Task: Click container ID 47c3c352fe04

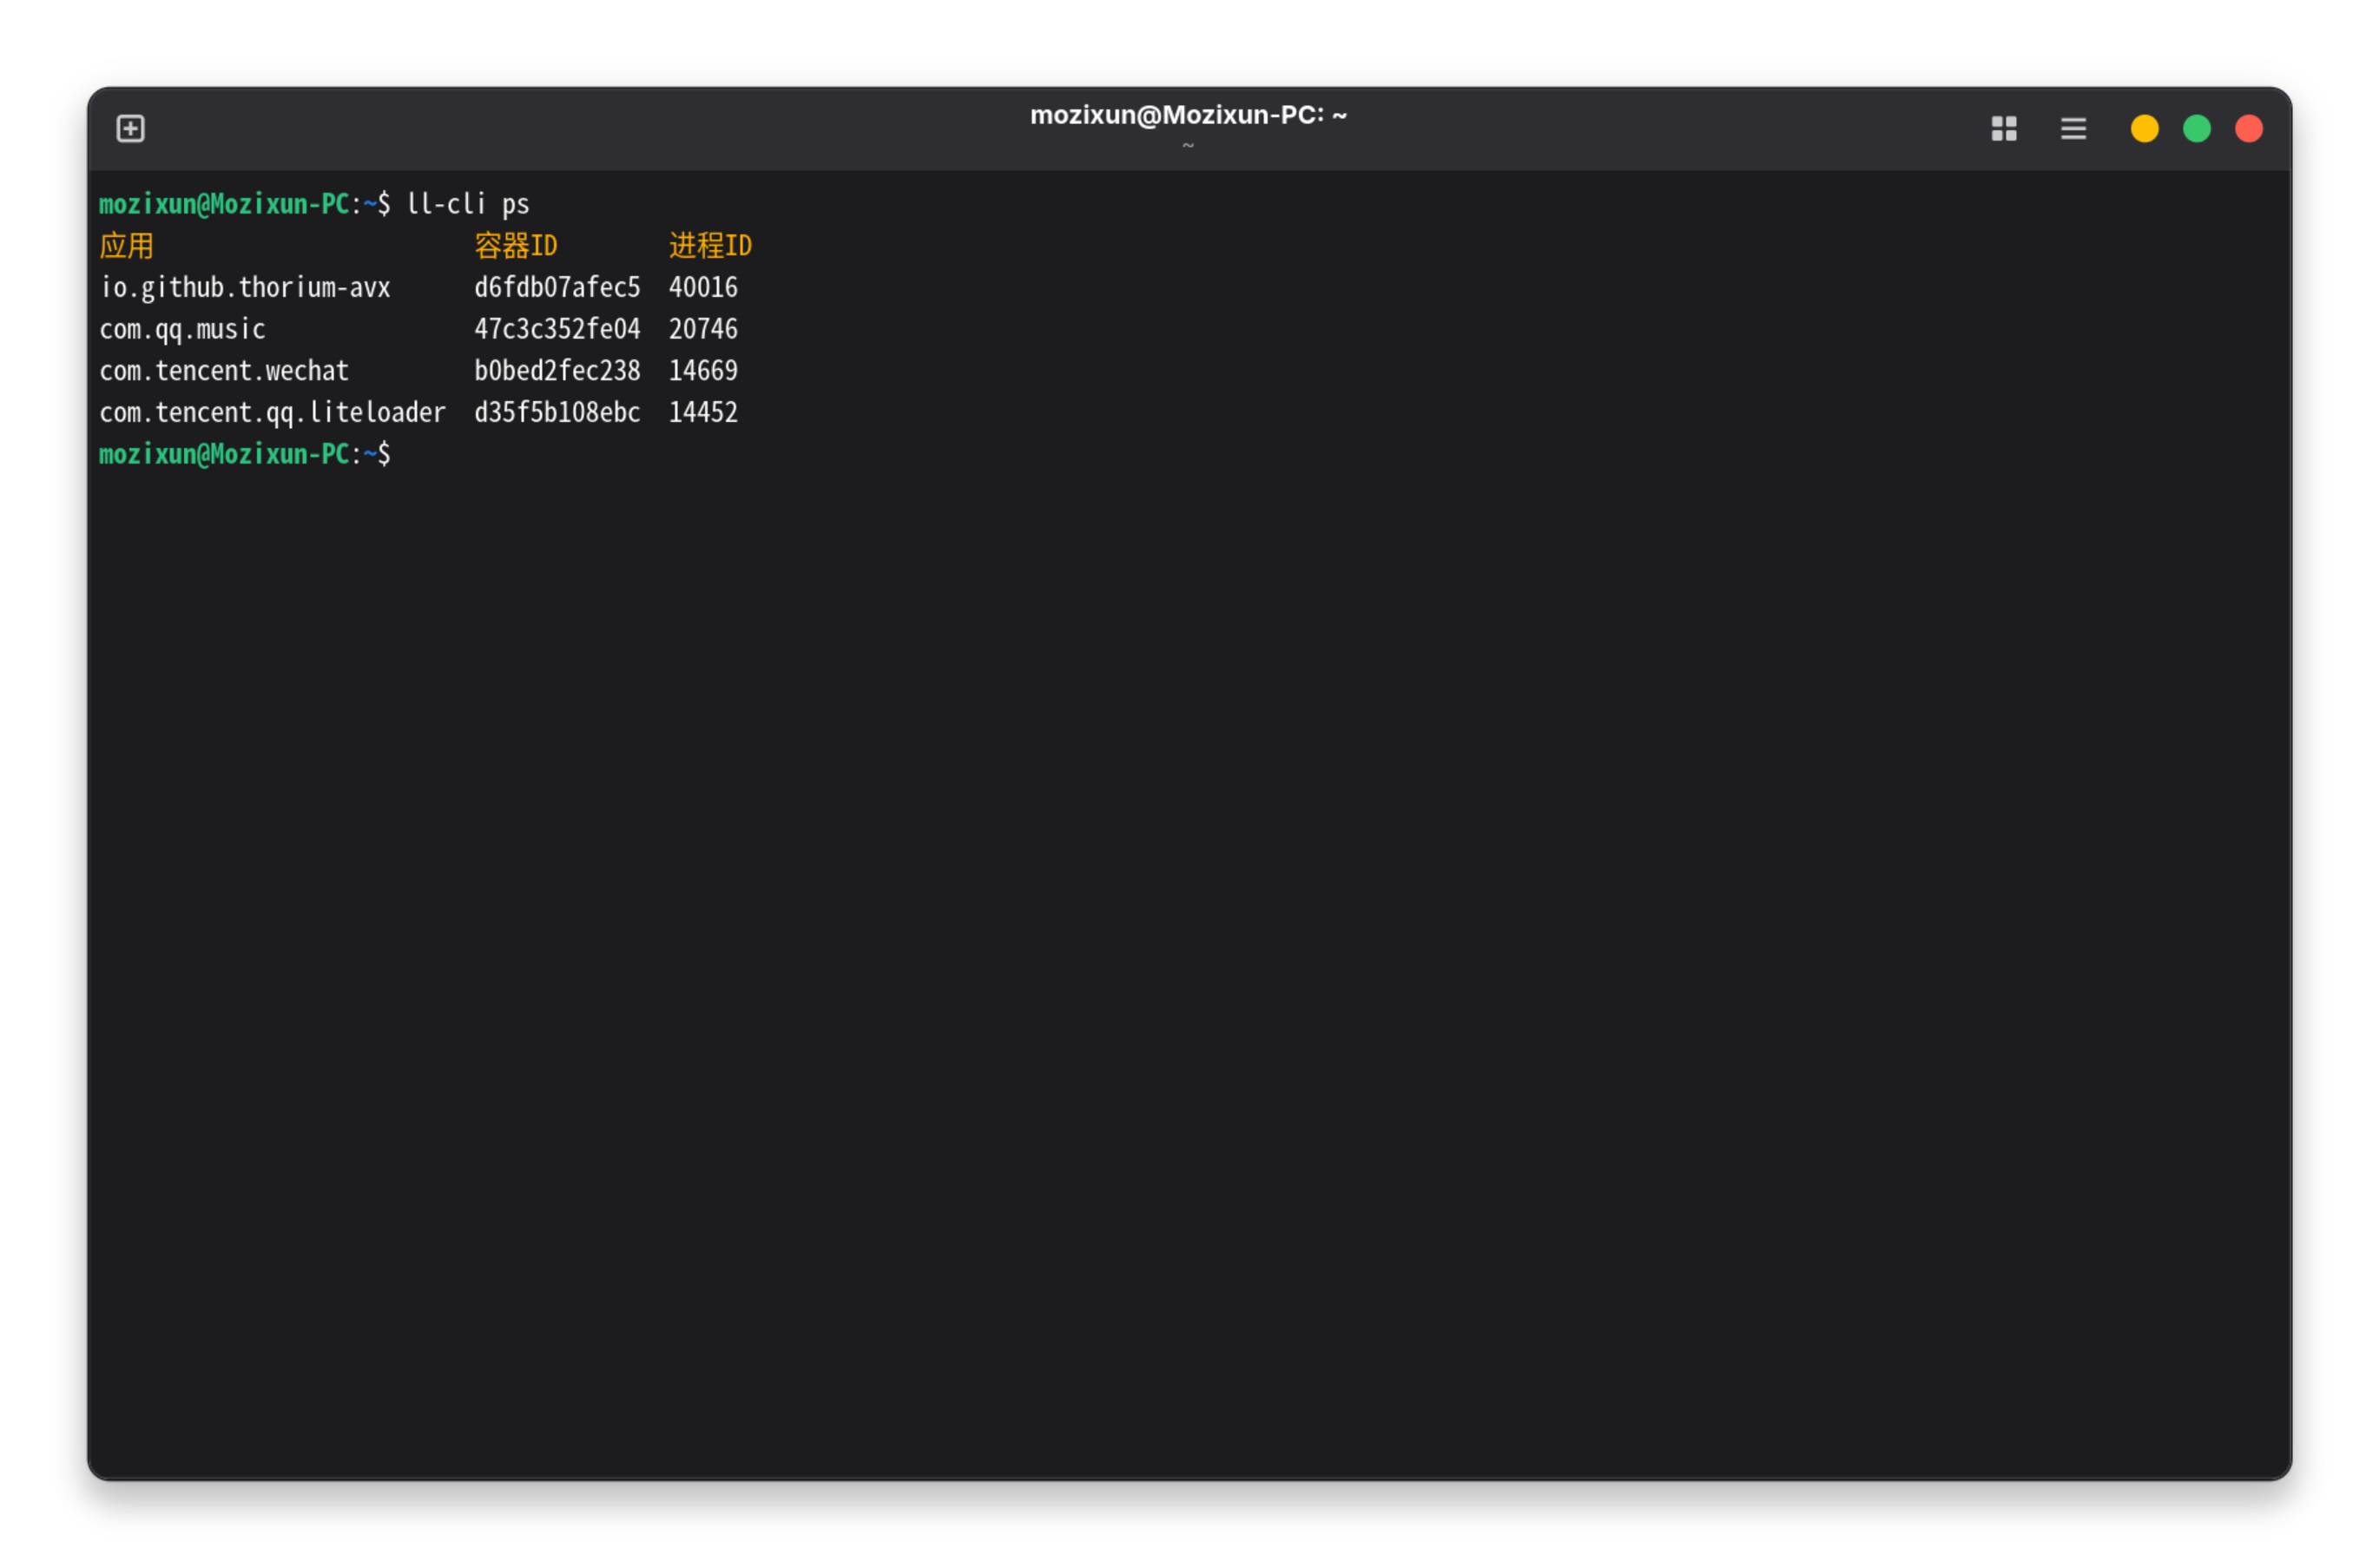Action: click(x=556, y=330)
